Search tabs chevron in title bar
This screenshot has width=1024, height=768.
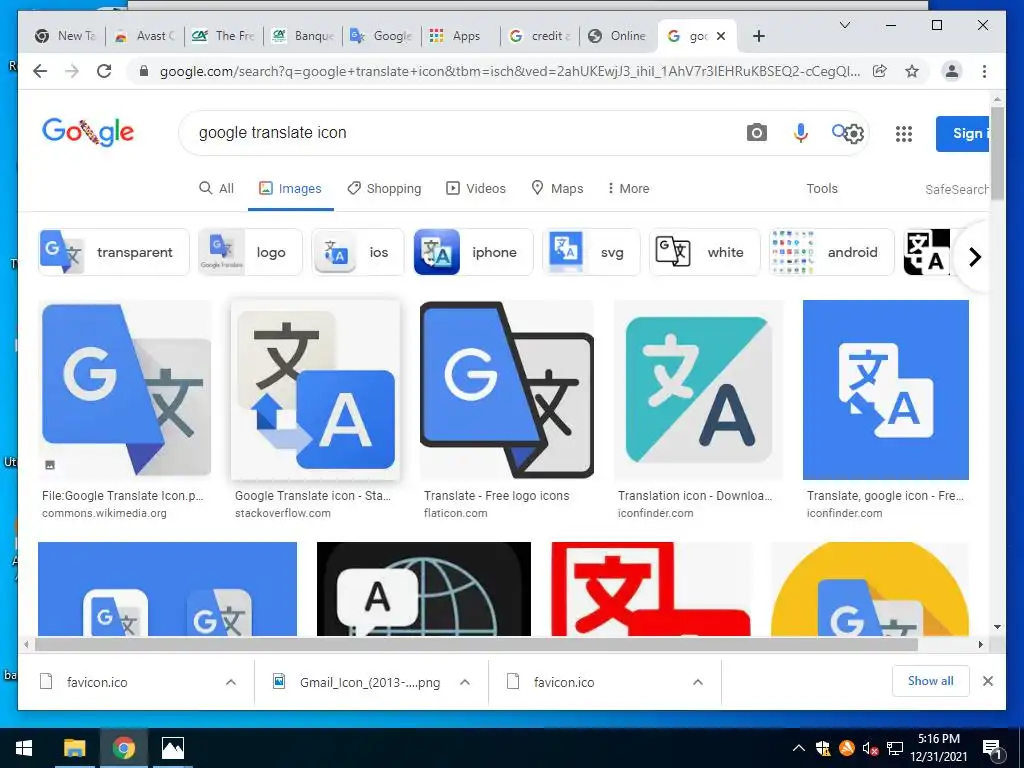click(844, 25)
